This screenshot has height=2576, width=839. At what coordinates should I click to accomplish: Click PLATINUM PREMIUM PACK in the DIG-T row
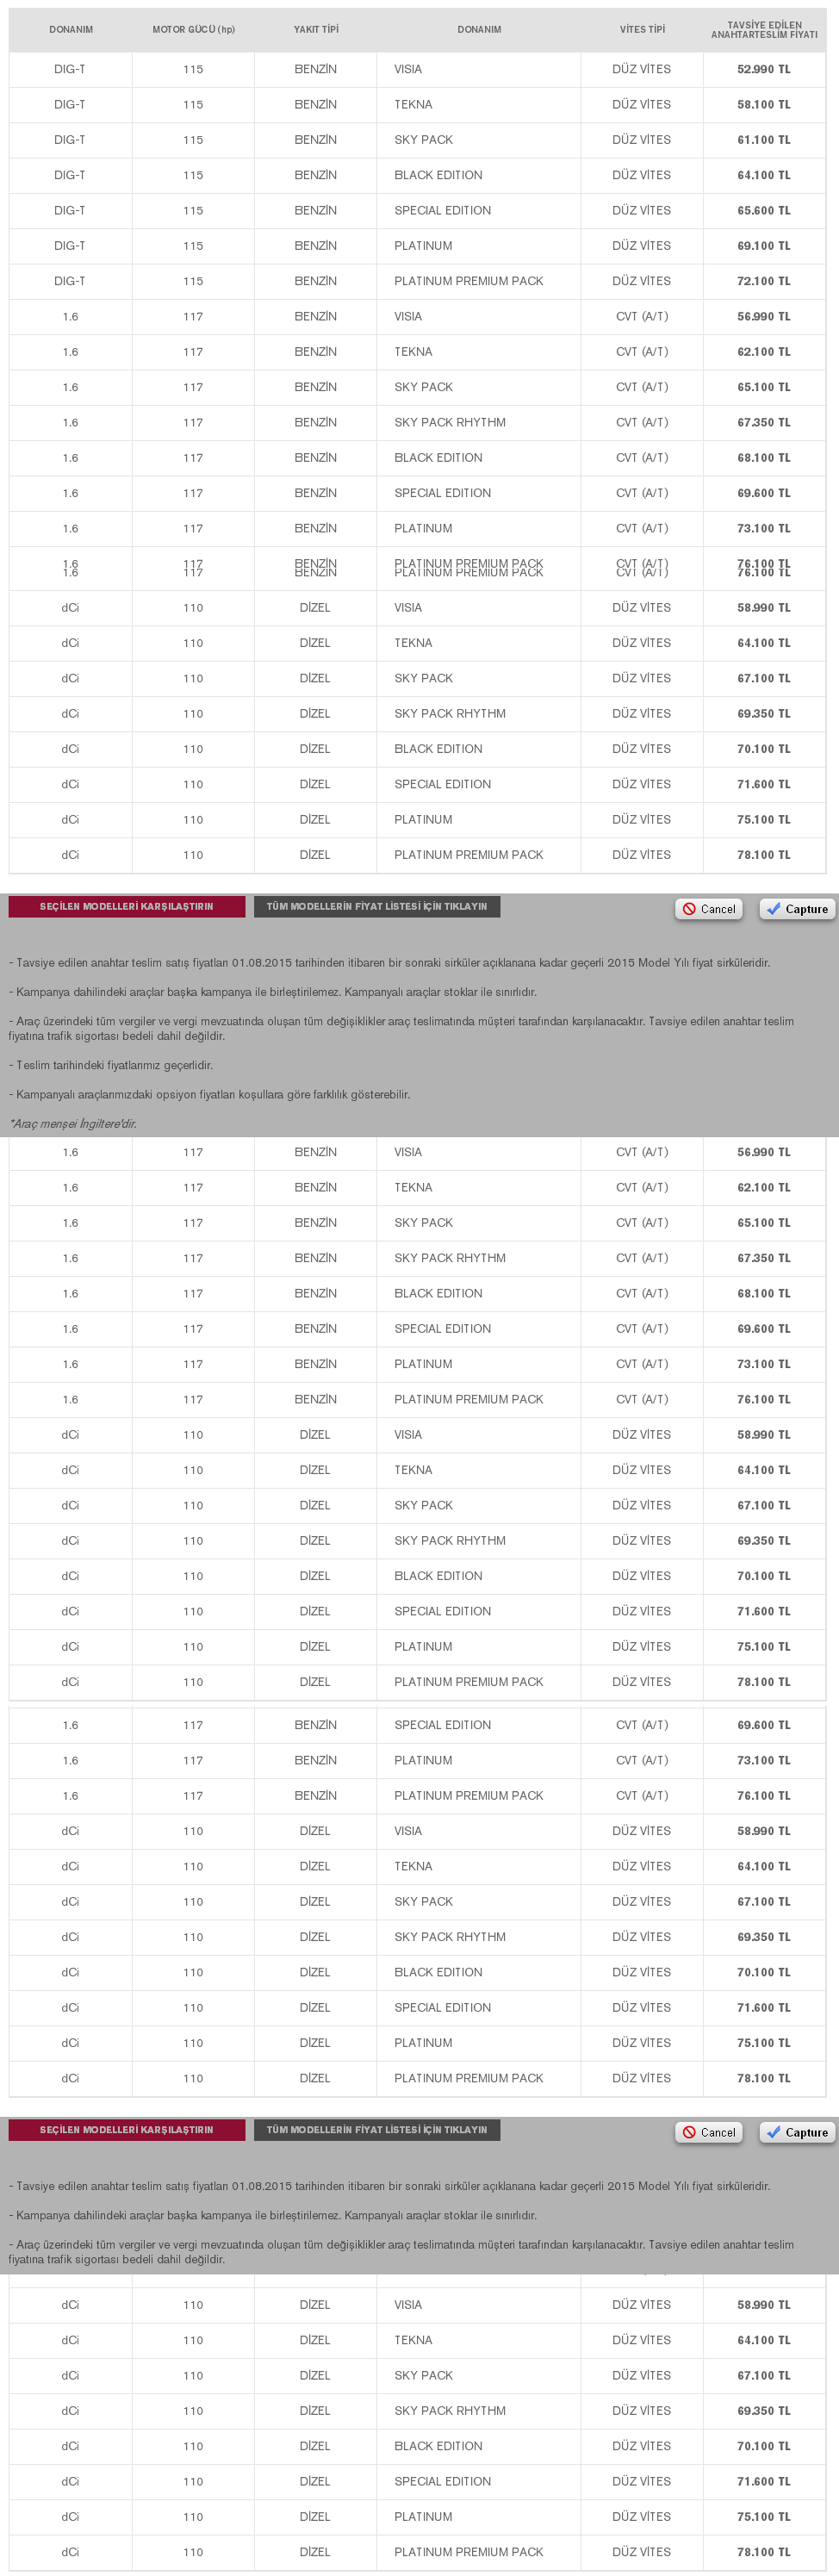469,281
